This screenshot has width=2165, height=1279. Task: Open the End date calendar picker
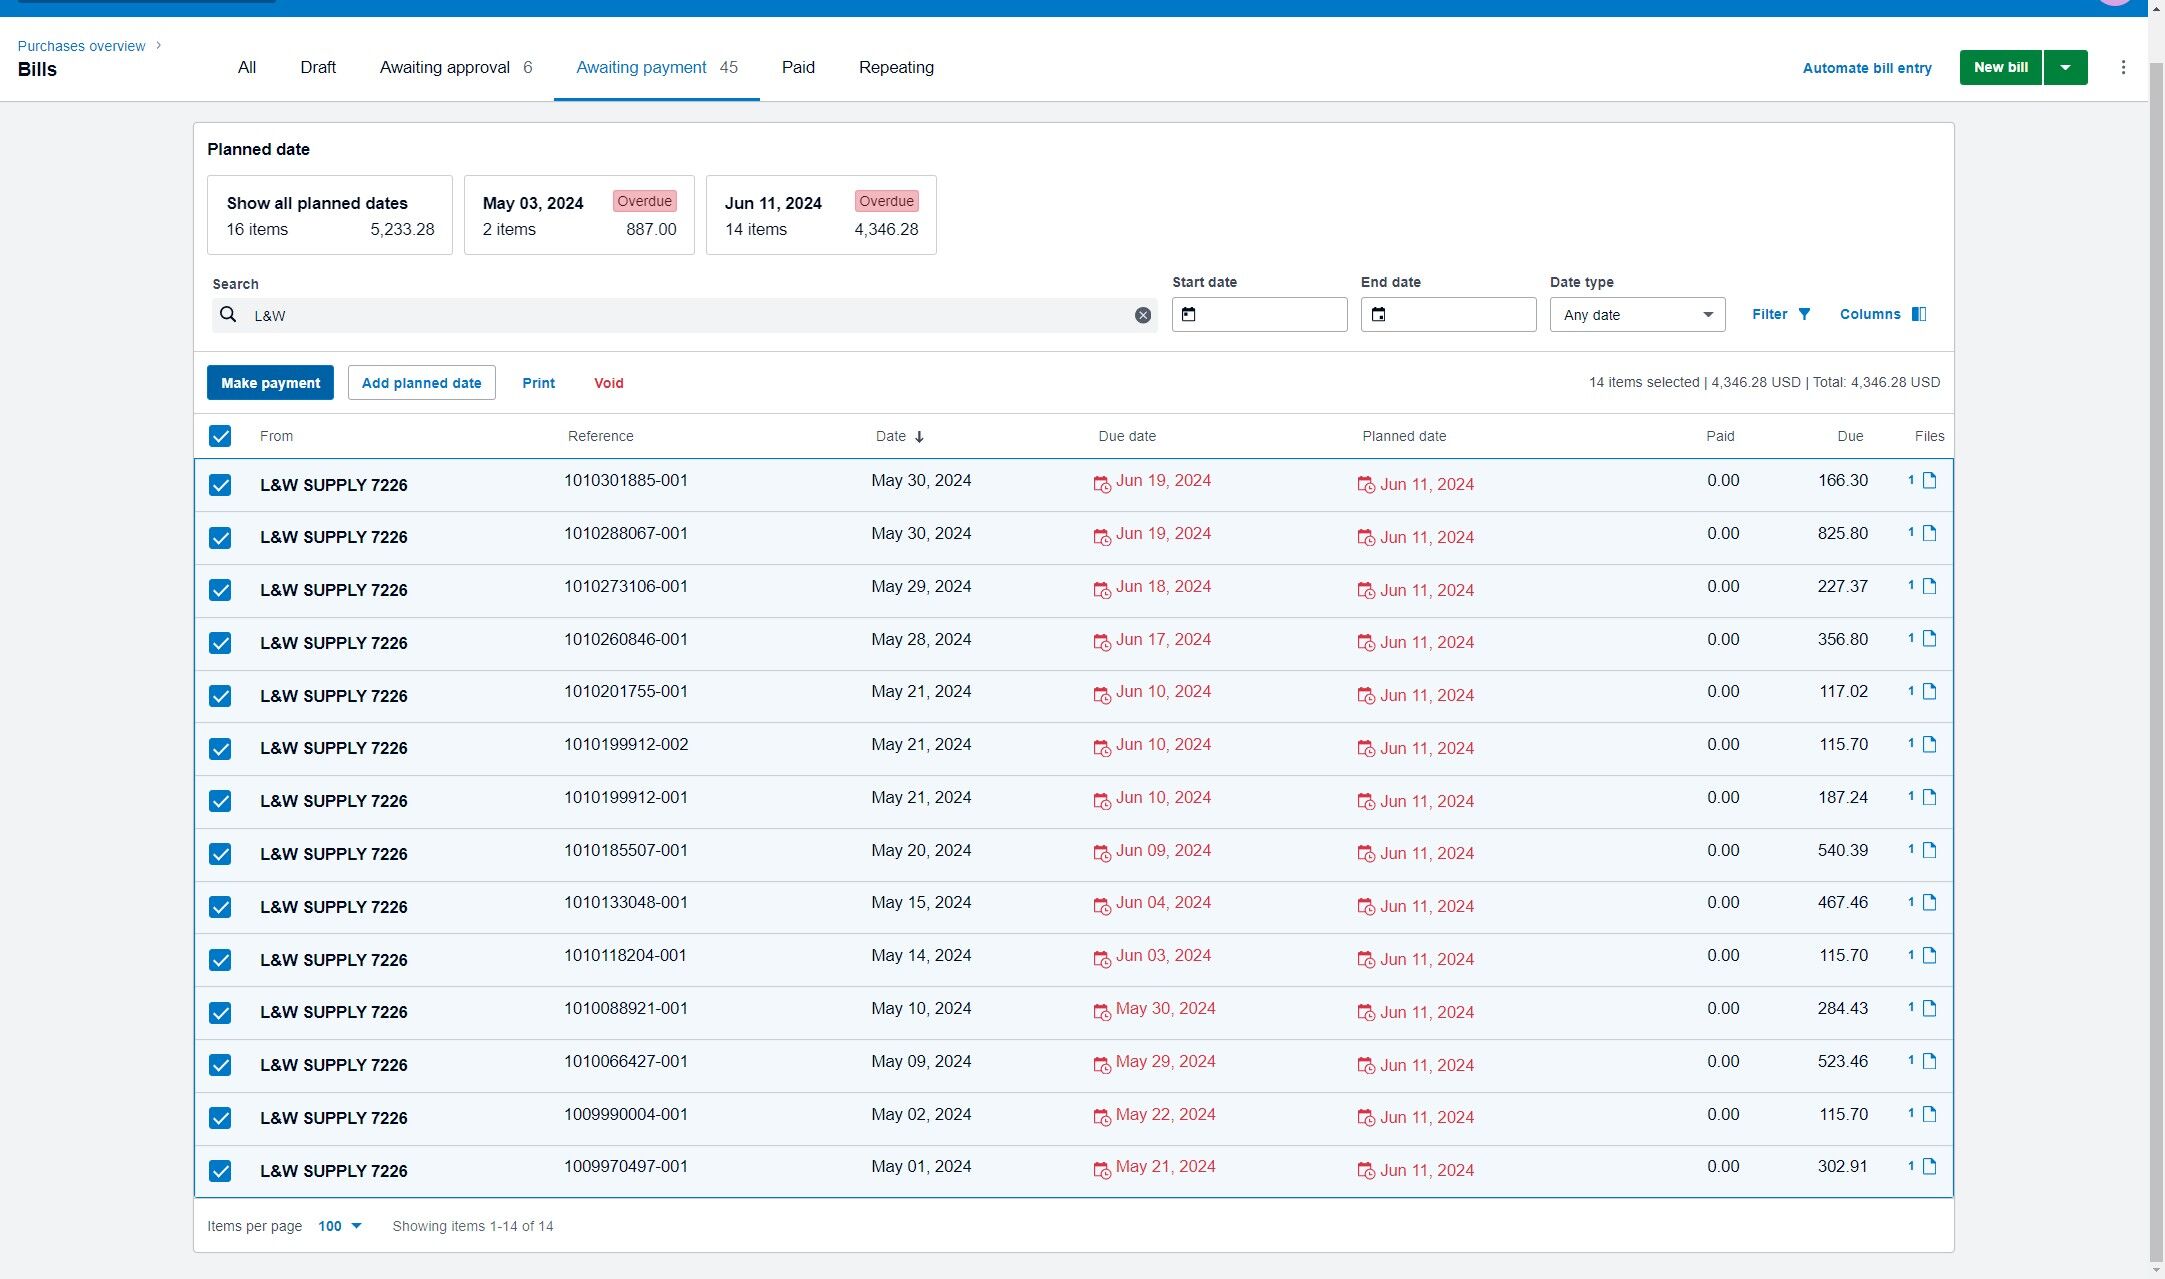tap(1378, 315)
